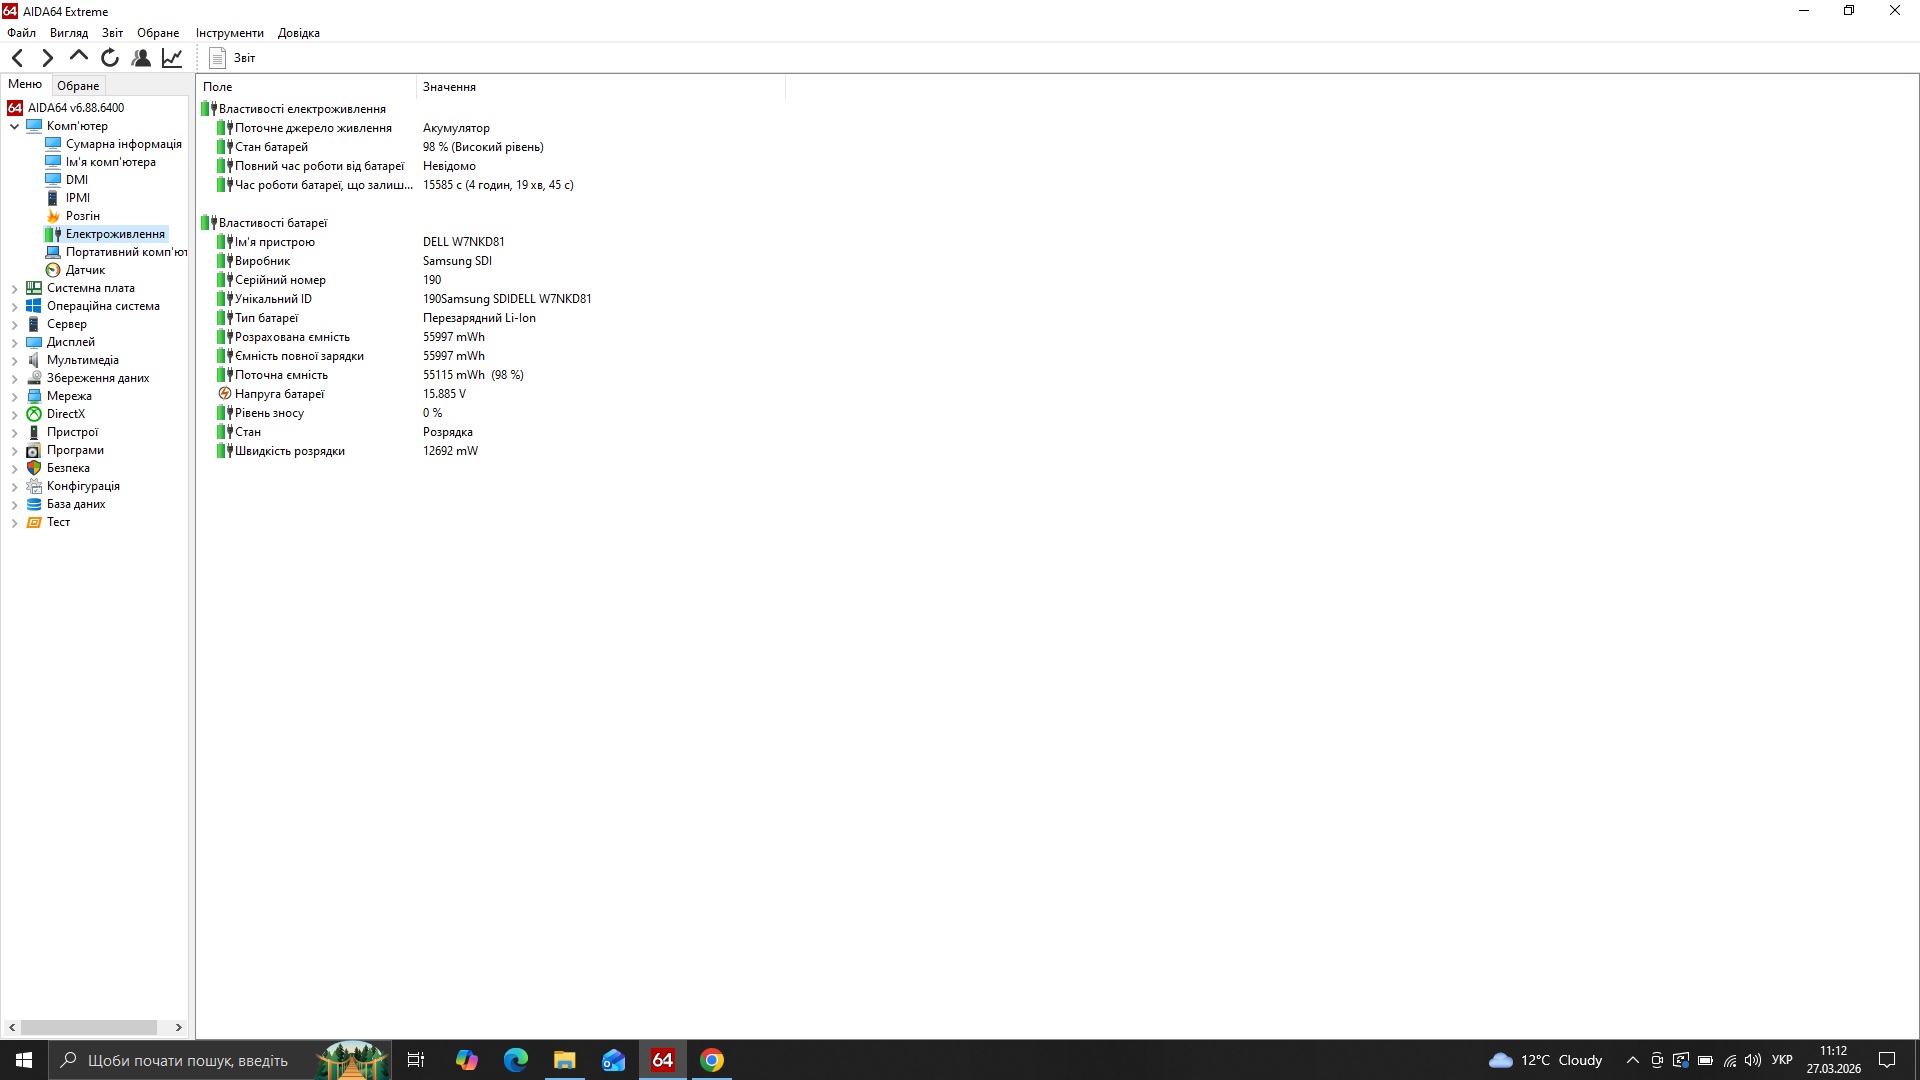Open the Вигляд menu
1920x1080 pixels.
tap(68, 33)
